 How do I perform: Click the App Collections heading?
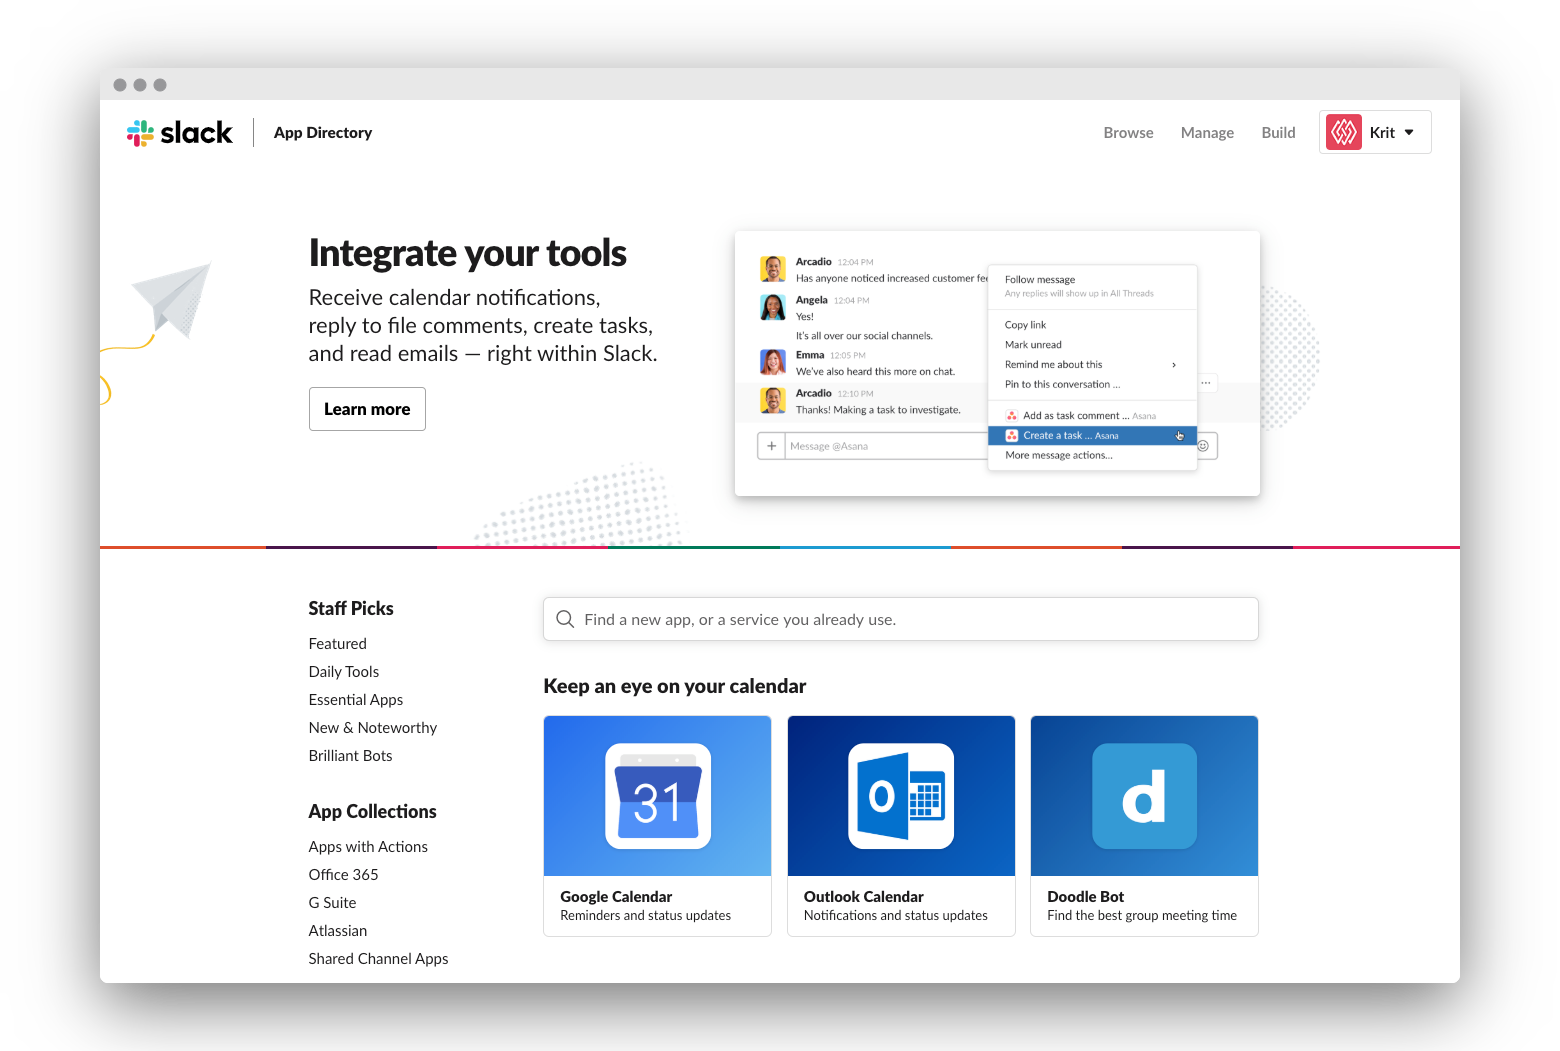pos(372,811)
